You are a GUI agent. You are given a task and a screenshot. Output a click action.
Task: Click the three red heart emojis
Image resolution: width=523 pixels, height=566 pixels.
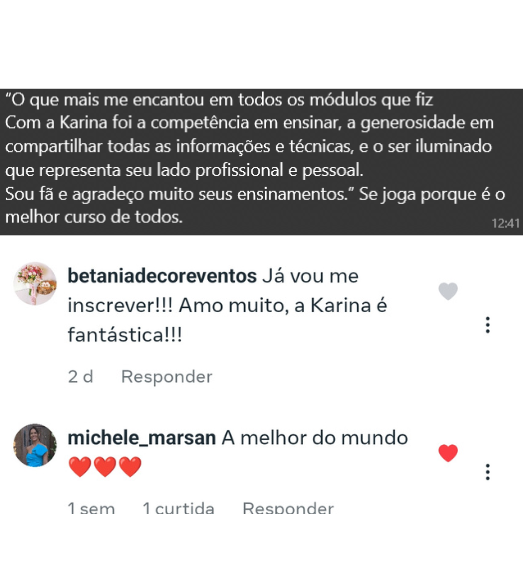tap(105, 467)
